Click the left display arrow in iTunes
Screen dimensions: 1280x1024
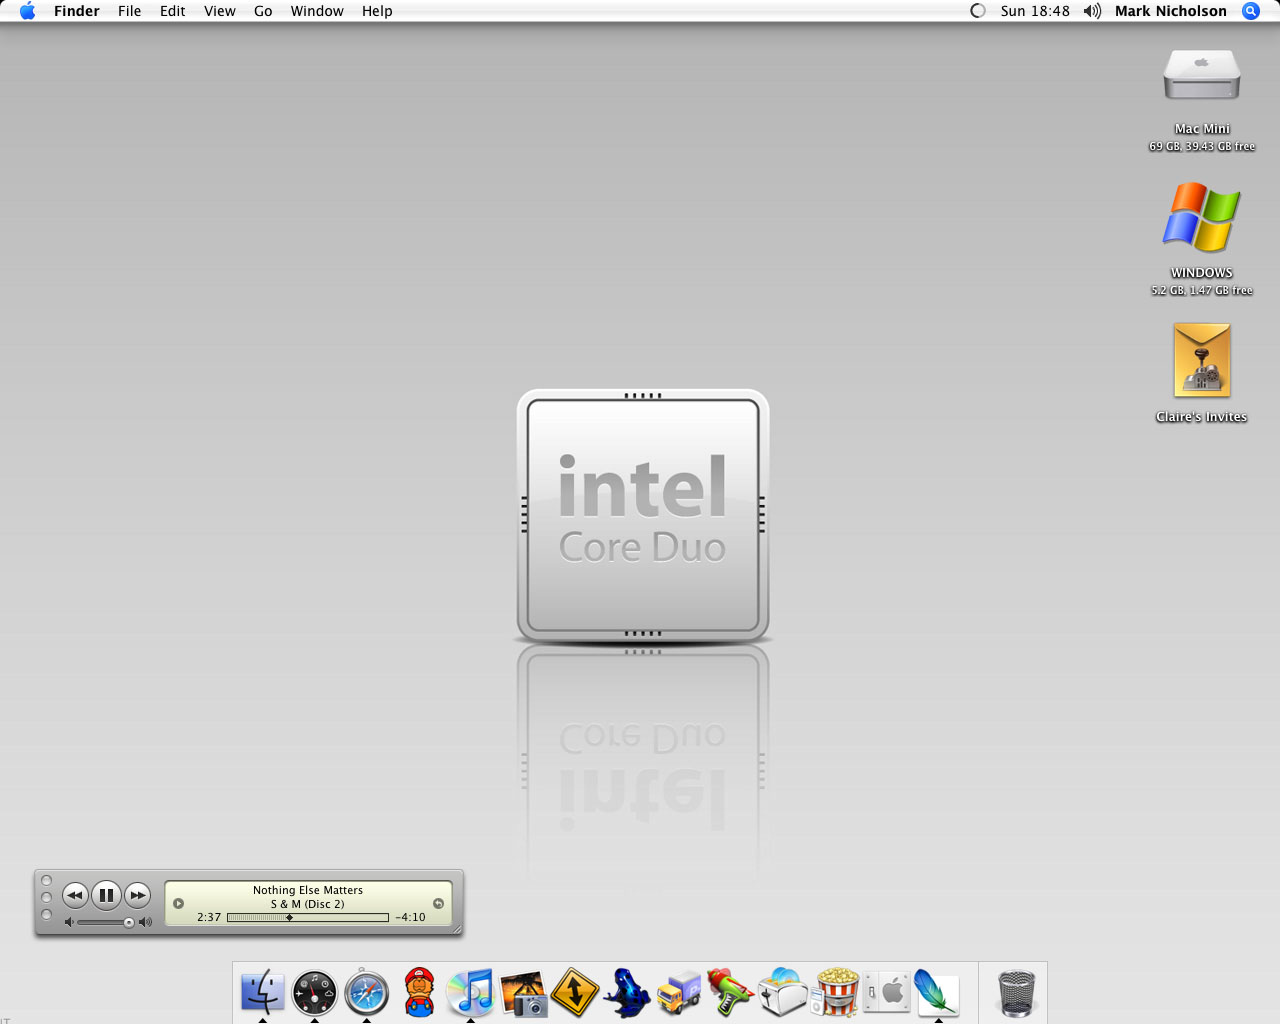pos(178,903)
